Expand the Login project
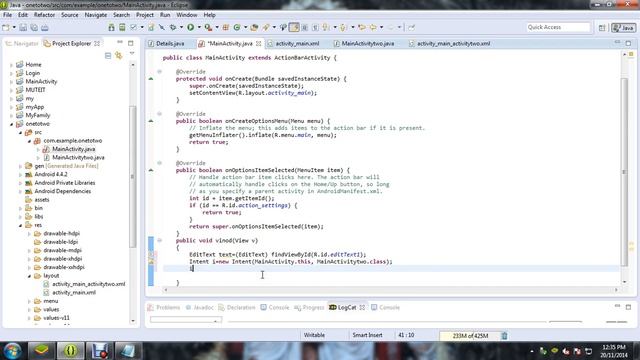 [11, 73]
